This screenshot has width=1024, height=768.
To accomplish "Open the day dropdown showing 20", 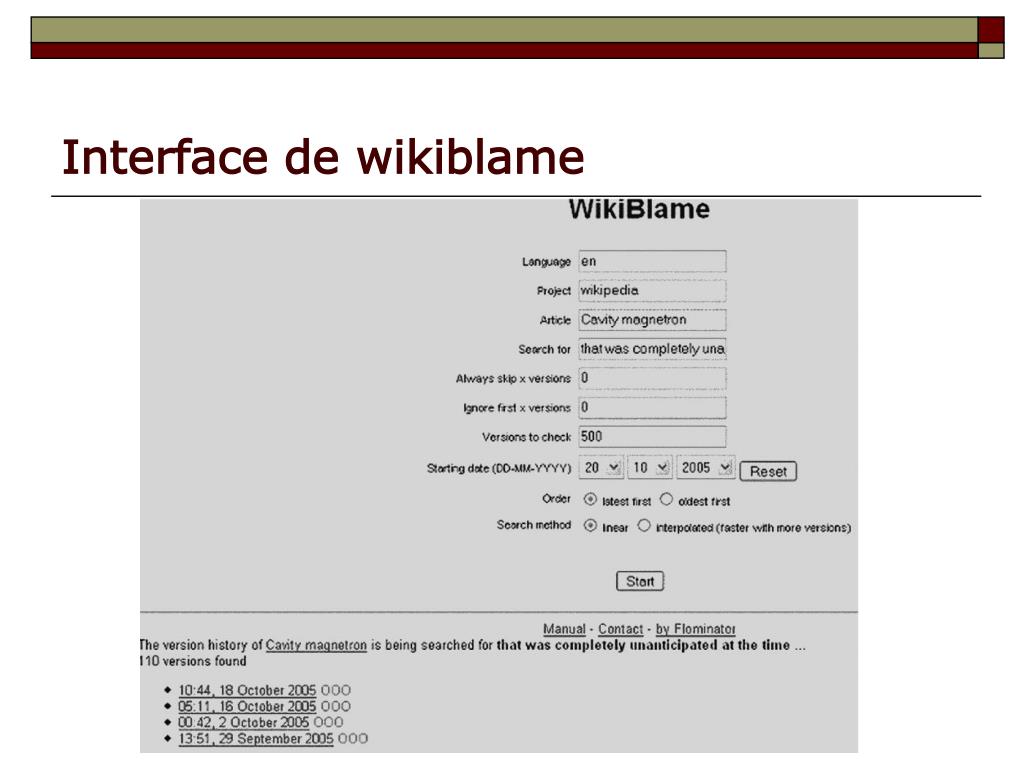I will click(x=601, y=468).
